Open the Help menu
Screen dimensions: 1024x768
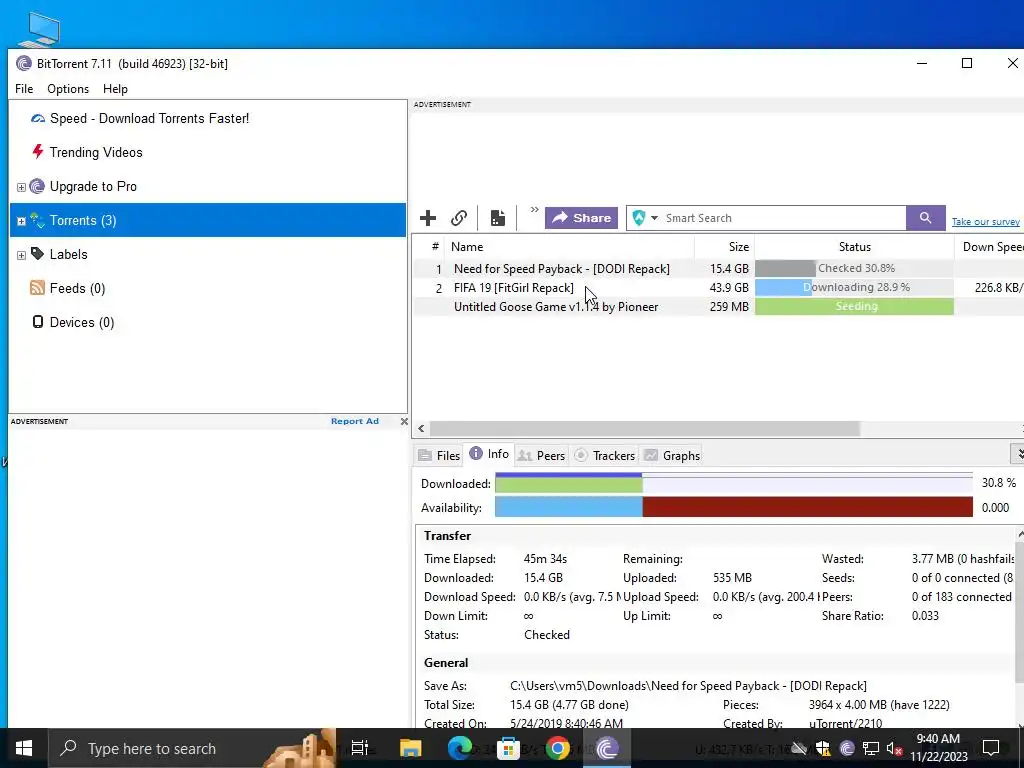(116, 89)
